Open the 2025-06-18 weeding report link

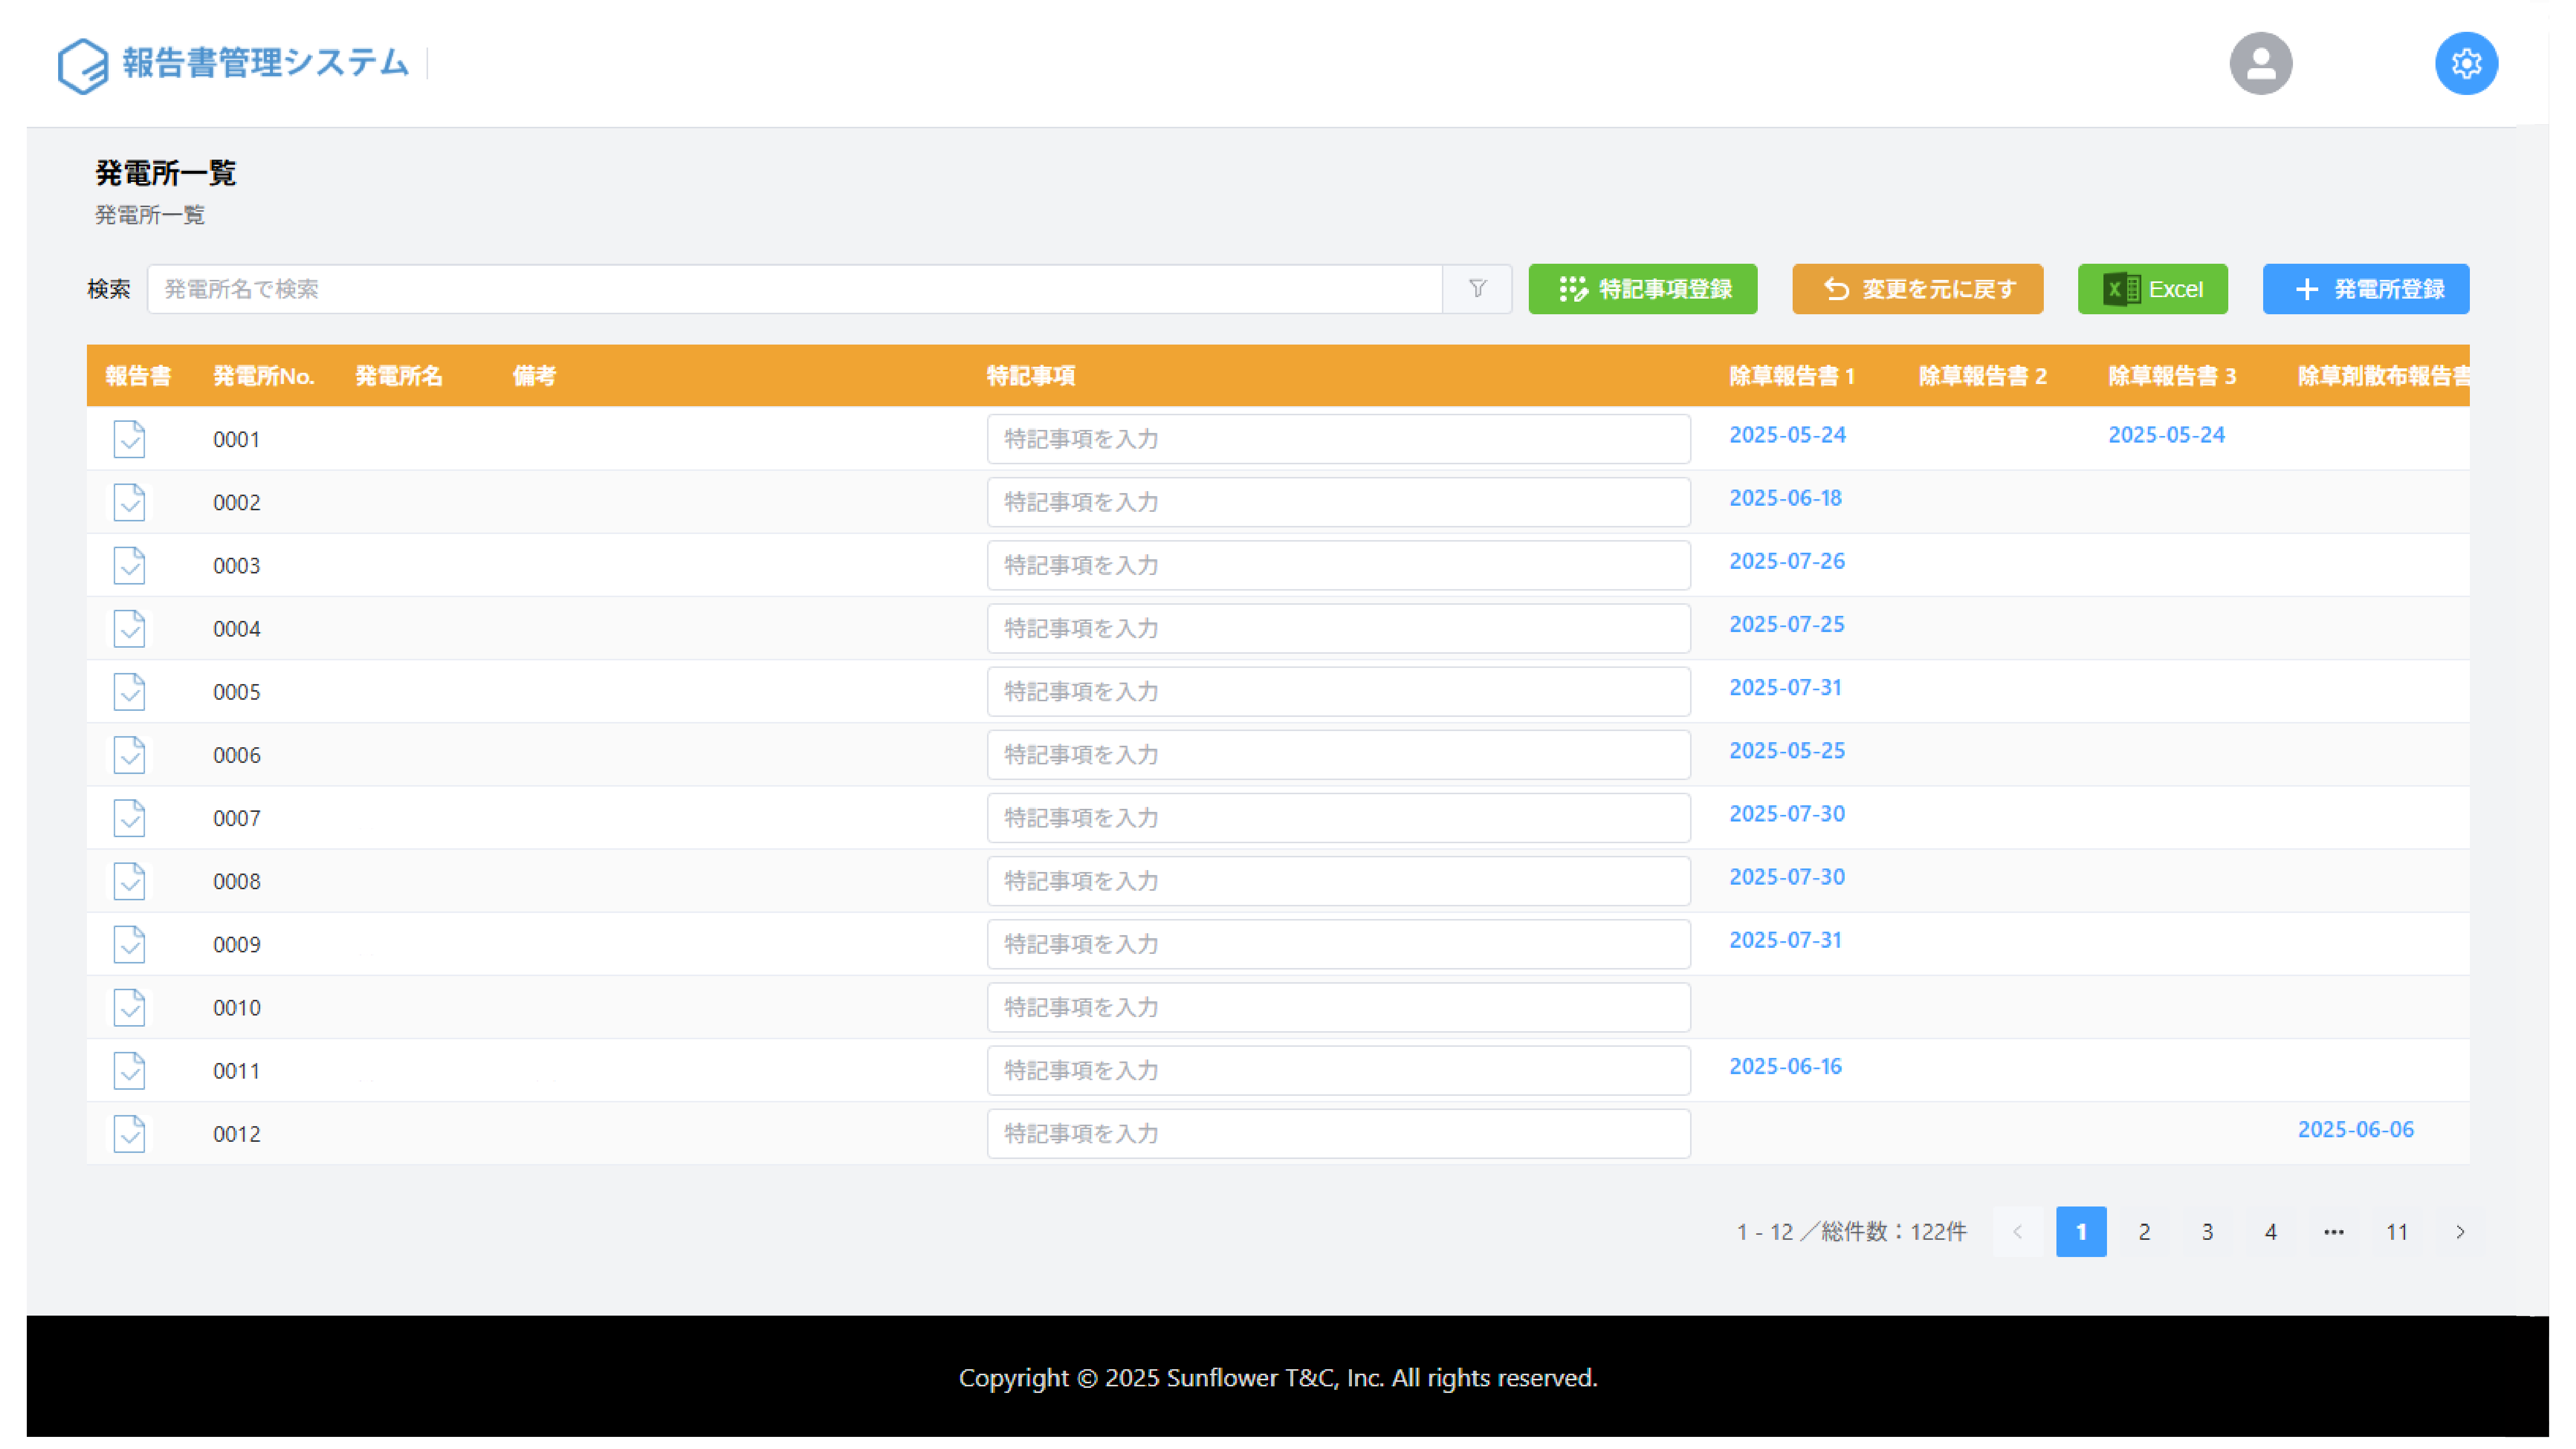pos(1785,498)
